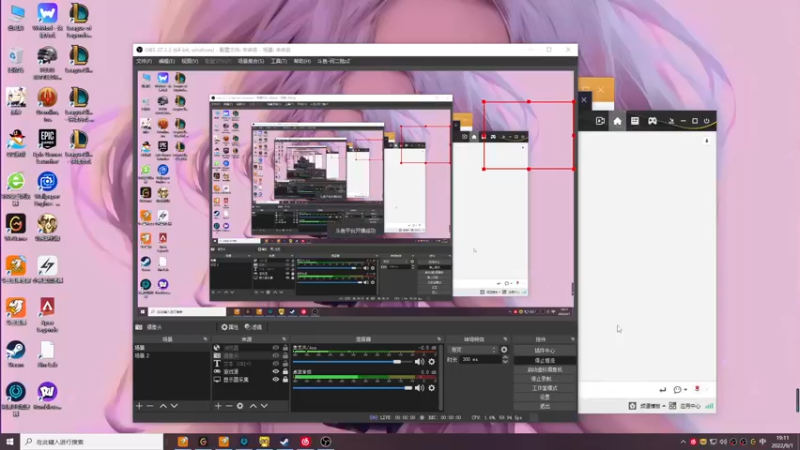The image size is (800, 450).
Task: Open source Filters button in OBS toolbar
Action: tap(253, 327)
